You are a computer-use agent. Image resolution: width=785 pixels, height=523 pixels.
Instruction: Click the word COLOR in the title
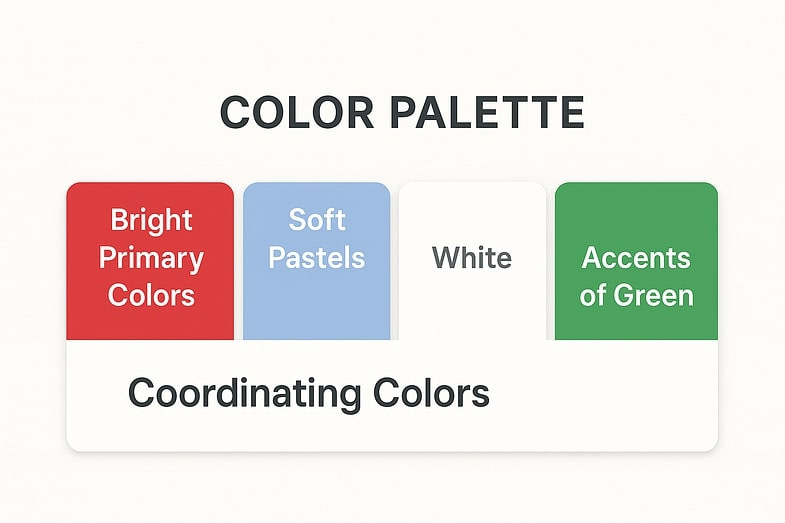tap(297, 112)
